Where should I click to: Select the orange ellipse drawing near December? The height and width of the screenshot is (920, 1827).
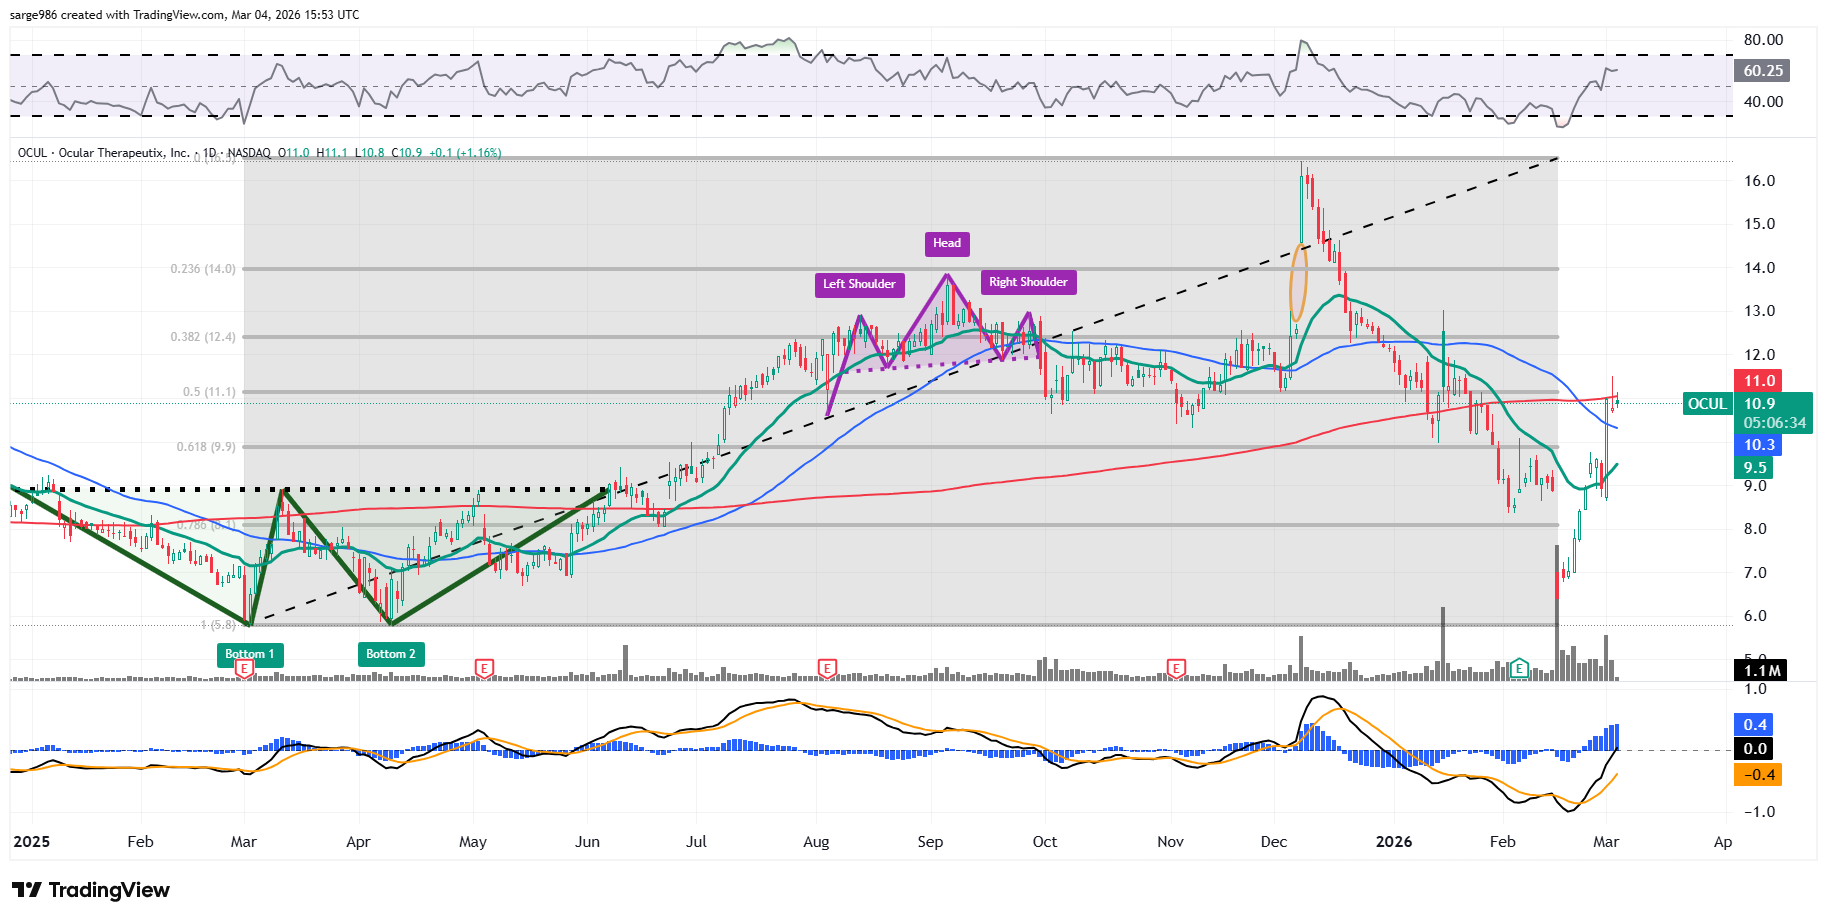tap(1299, 282)
